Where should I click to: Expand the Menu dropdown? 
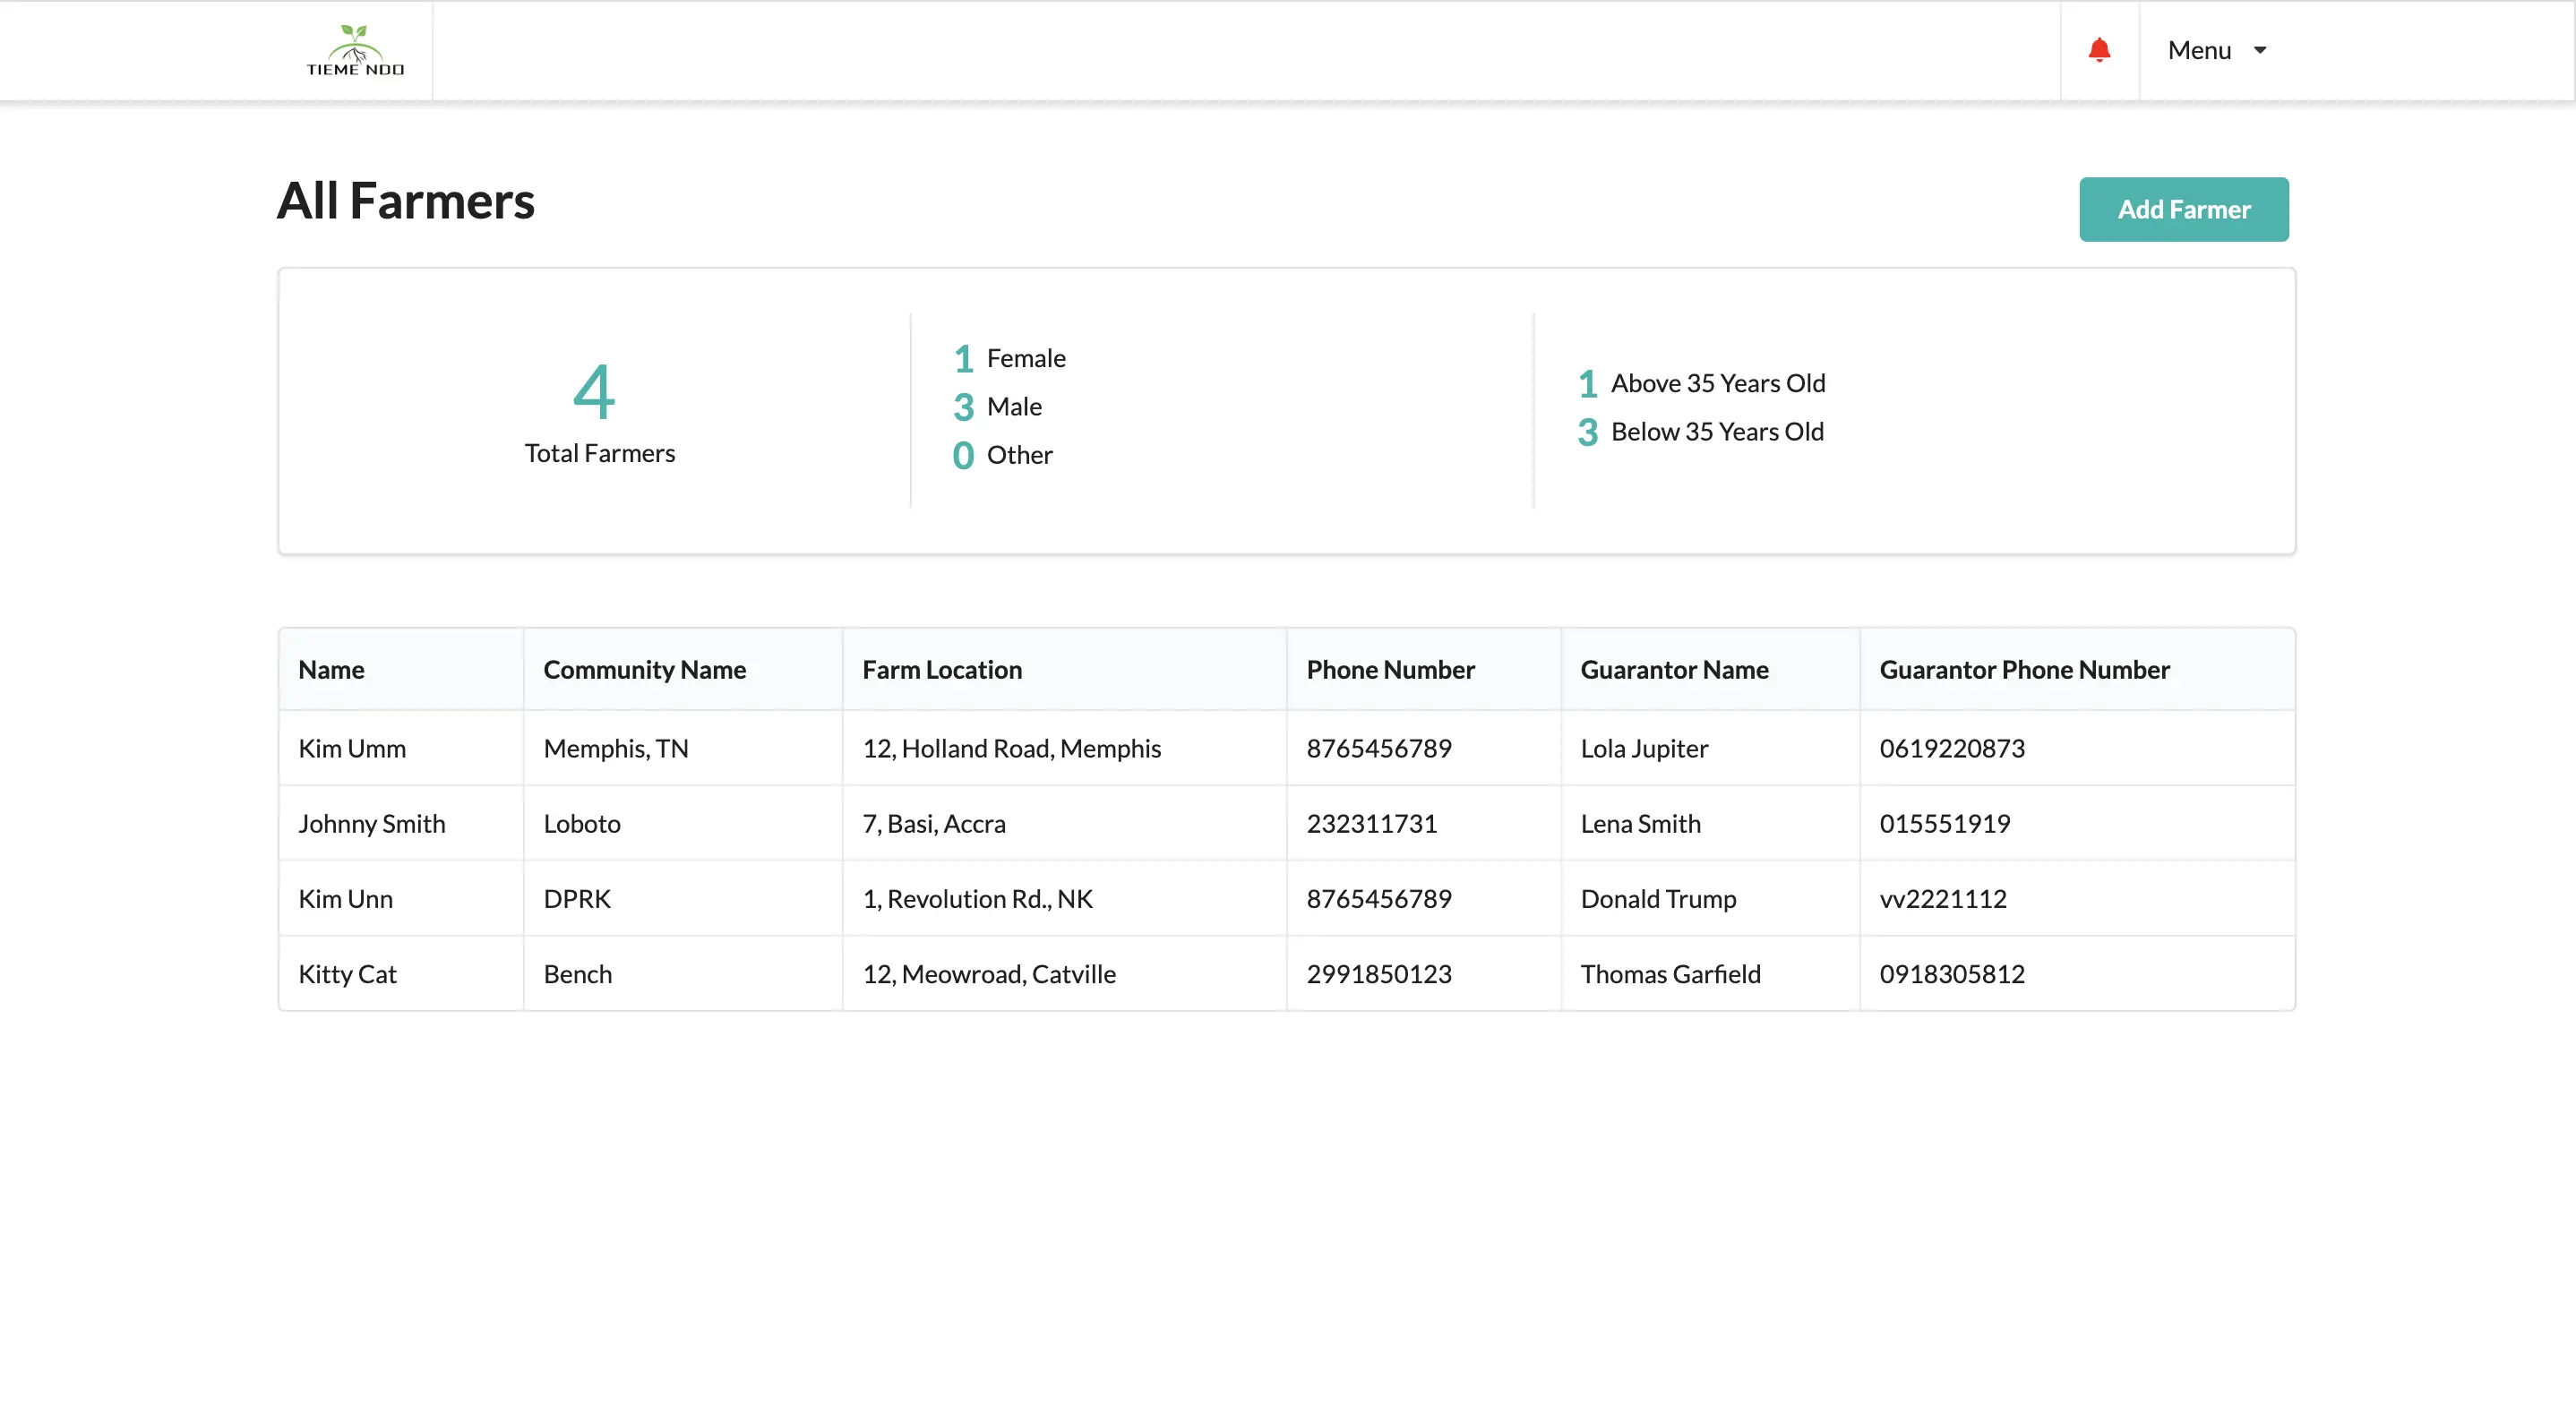tap(2217, 50)
